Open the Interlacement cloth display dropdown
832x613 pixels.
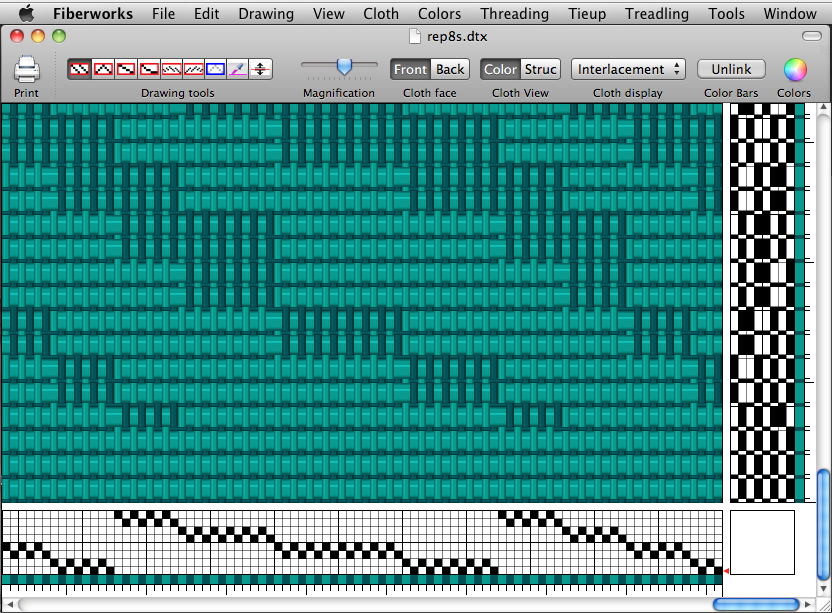point(628,69)
